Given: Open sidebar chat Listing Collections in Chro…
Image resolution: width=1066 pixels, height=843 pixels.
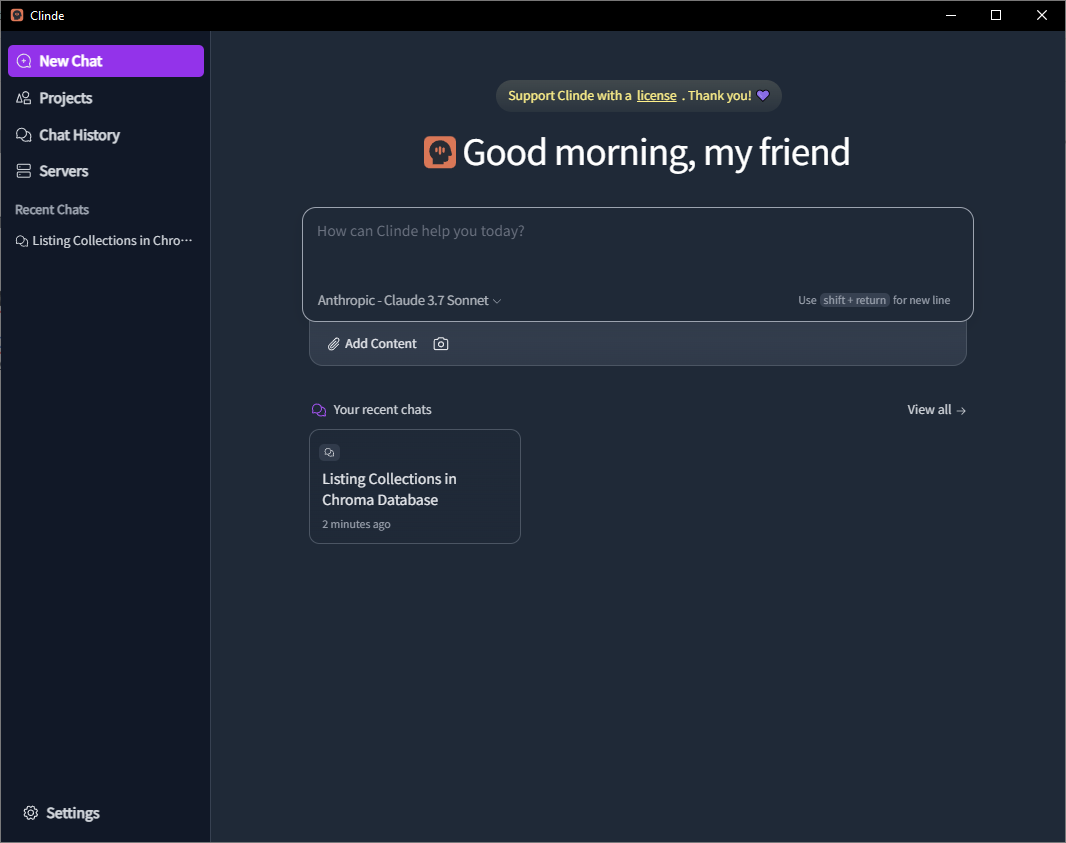Looking at the screenshot, I should [105, 241].
